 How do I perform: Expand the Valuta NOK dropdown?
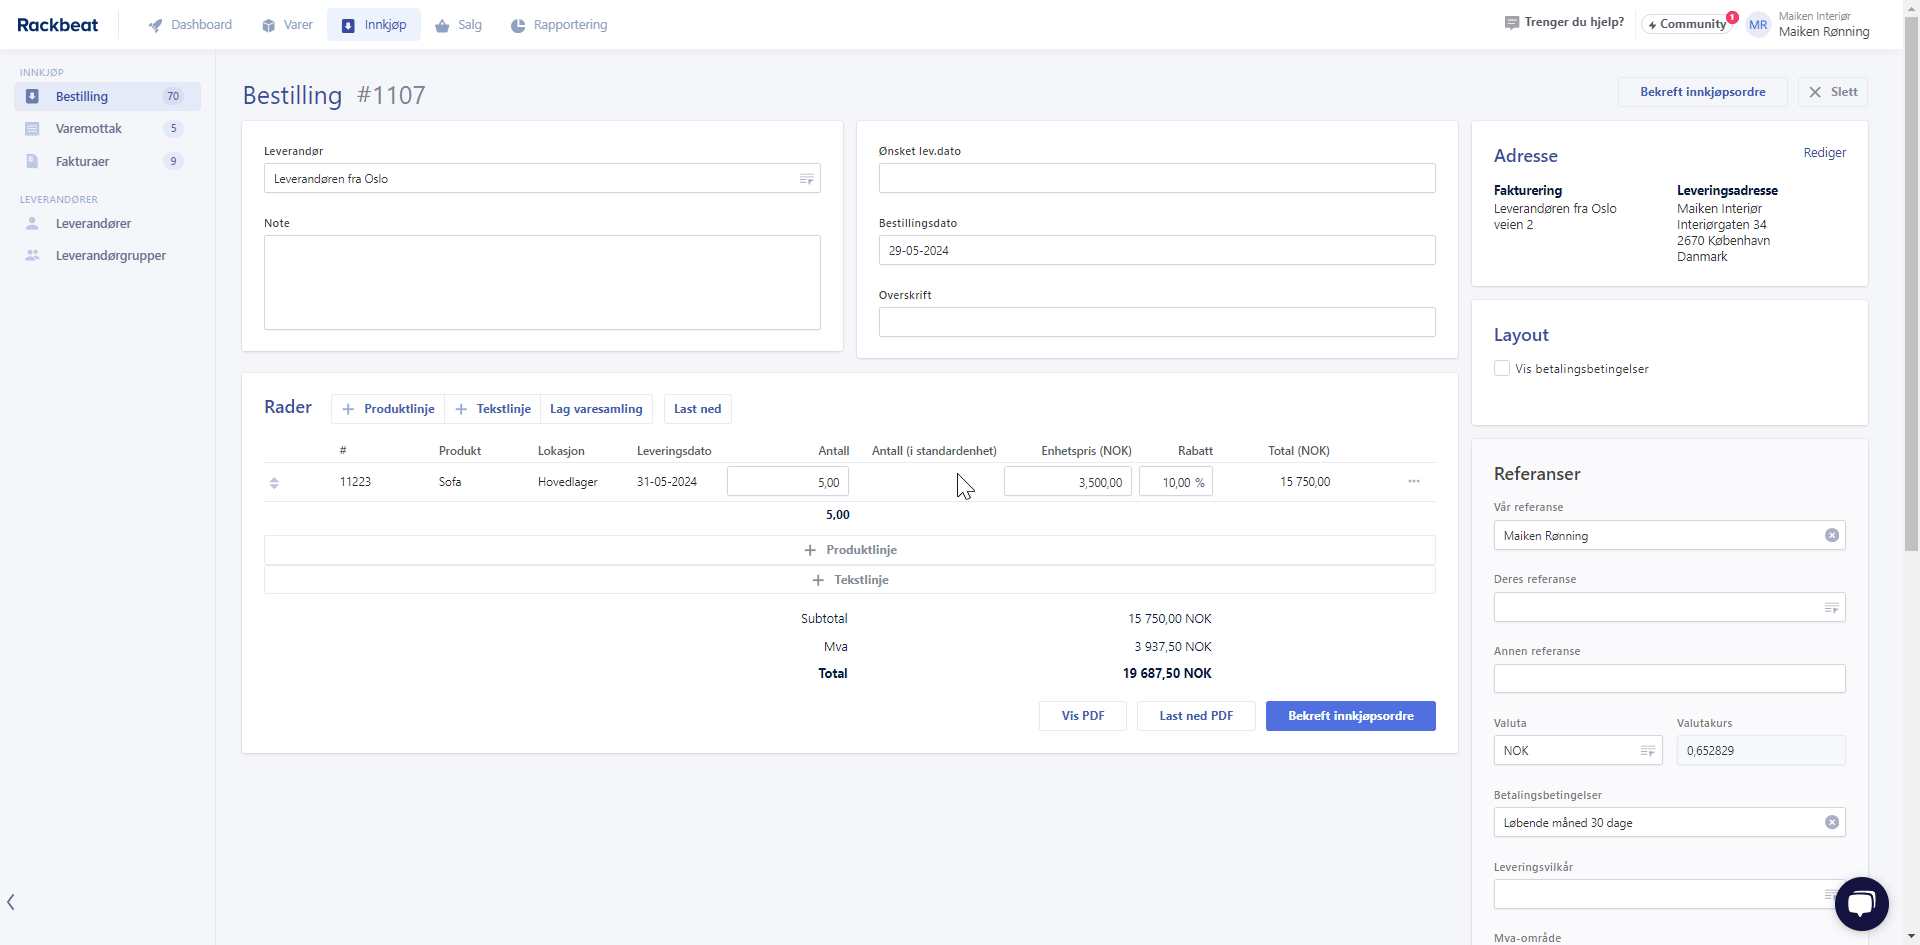pos(1647,751)
